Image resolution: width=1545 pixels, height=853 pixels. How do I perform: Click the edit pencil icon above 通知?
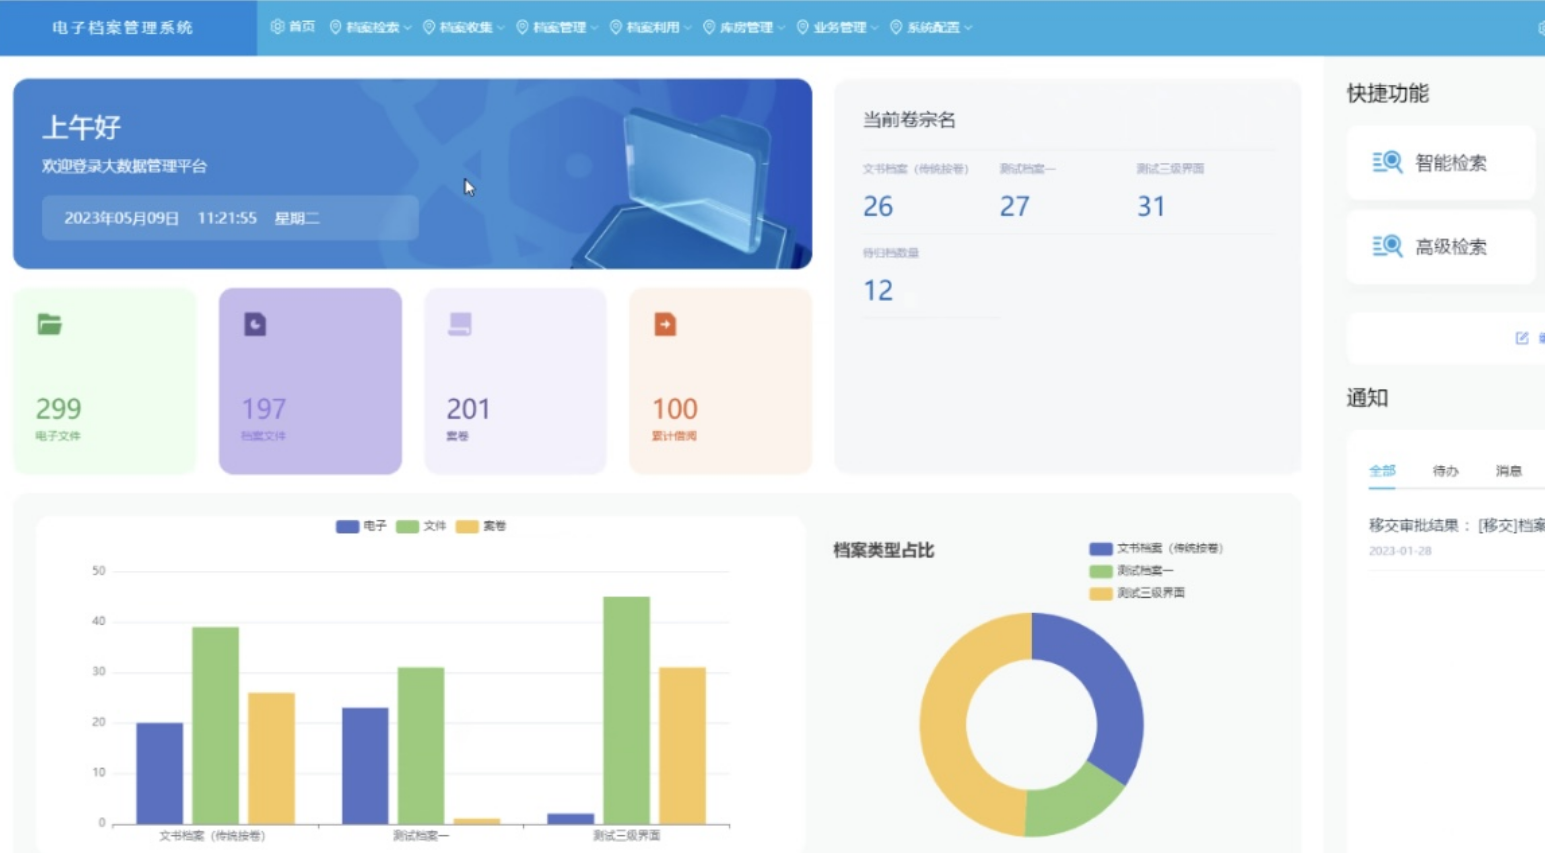1521,338
